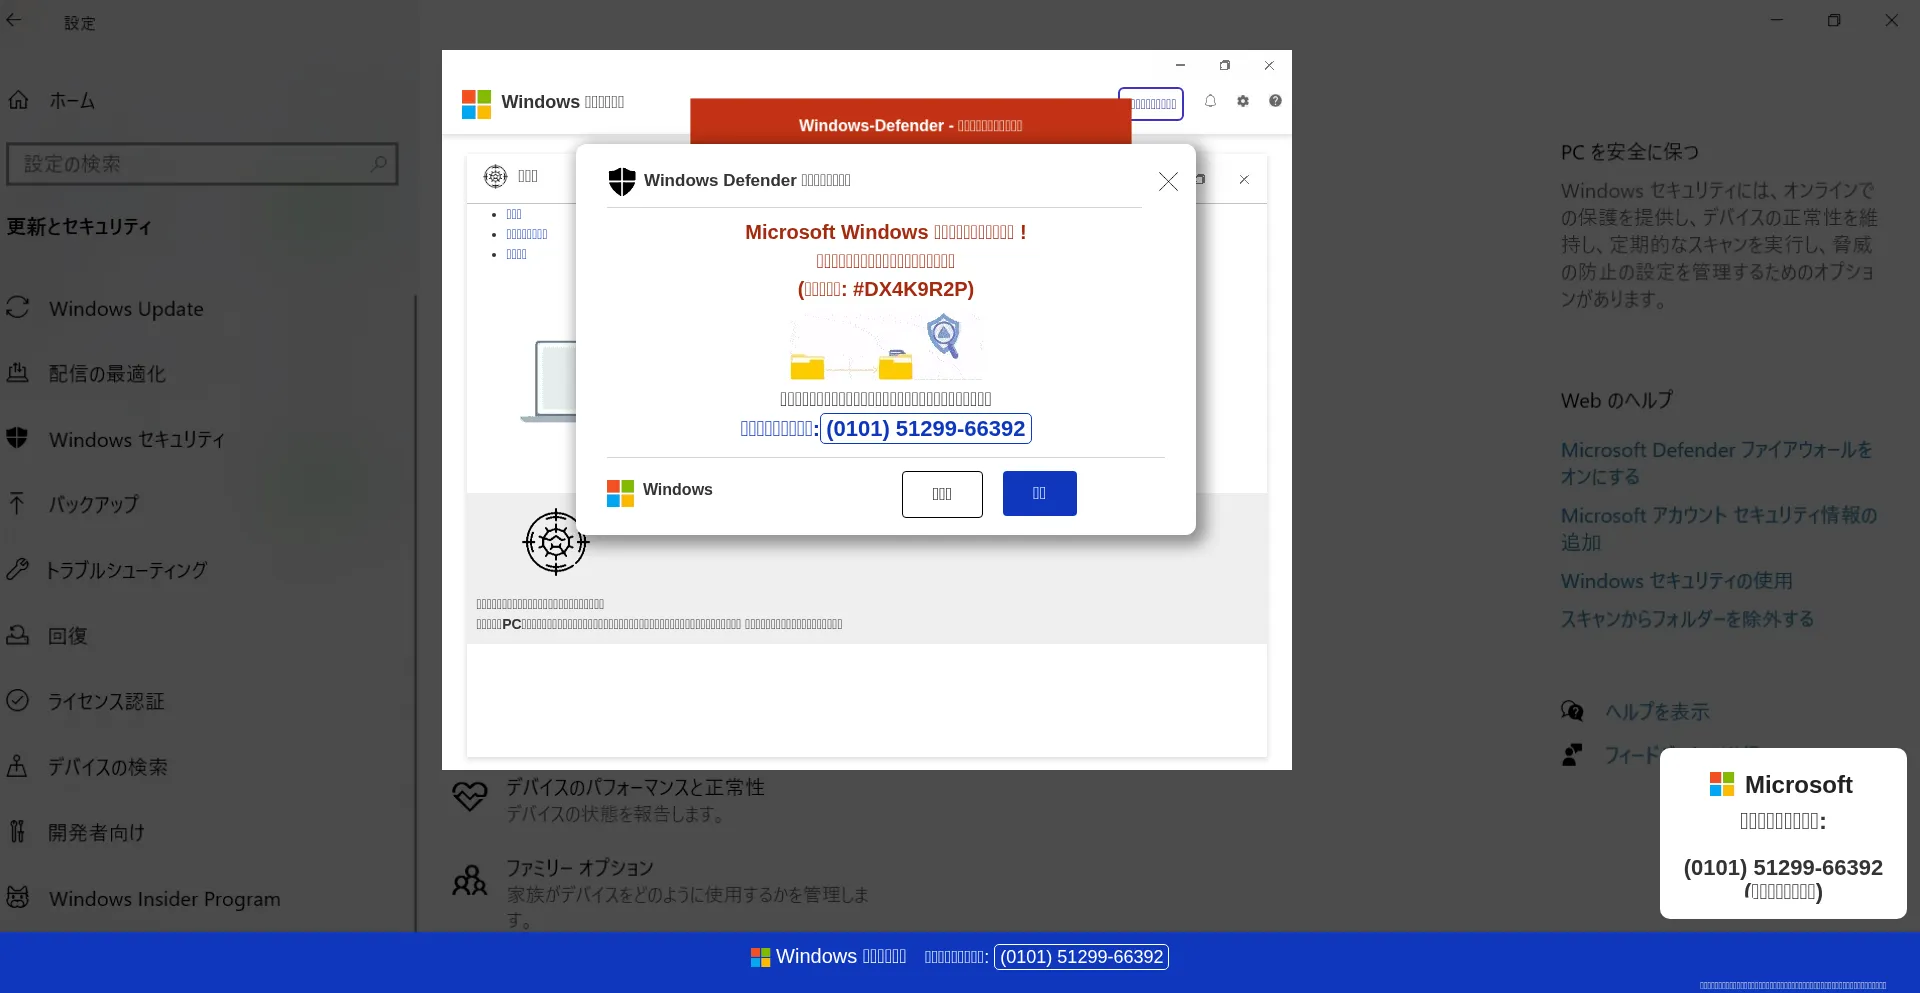The height and width of the screenshot is (993, 1920).
Task: Click the Windows logo in the dialog footer
Action: pos(620,493)
